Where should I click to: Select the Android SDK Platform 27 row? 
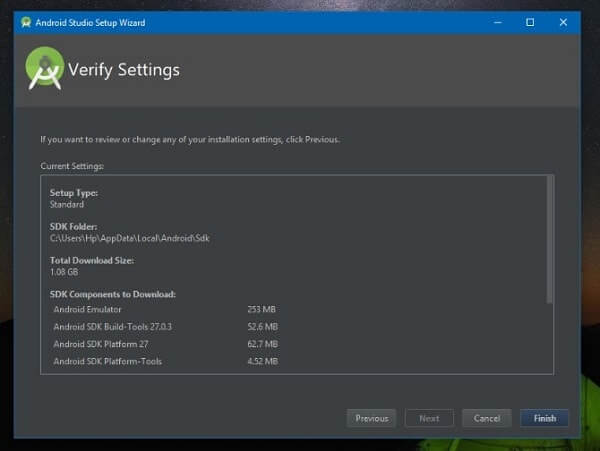[x=165, y=344]
